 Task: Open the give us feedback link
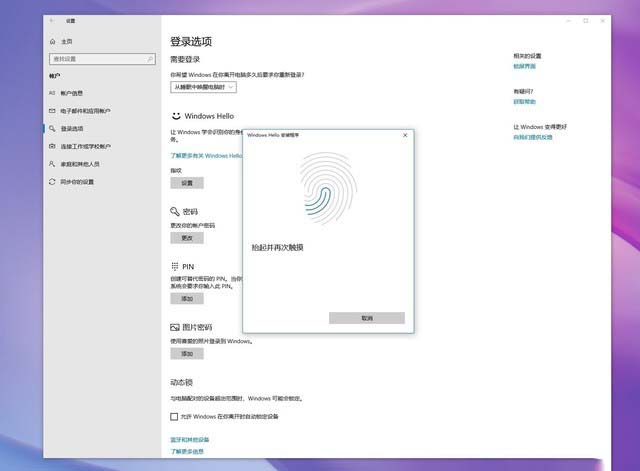click(x=533, y=138)
